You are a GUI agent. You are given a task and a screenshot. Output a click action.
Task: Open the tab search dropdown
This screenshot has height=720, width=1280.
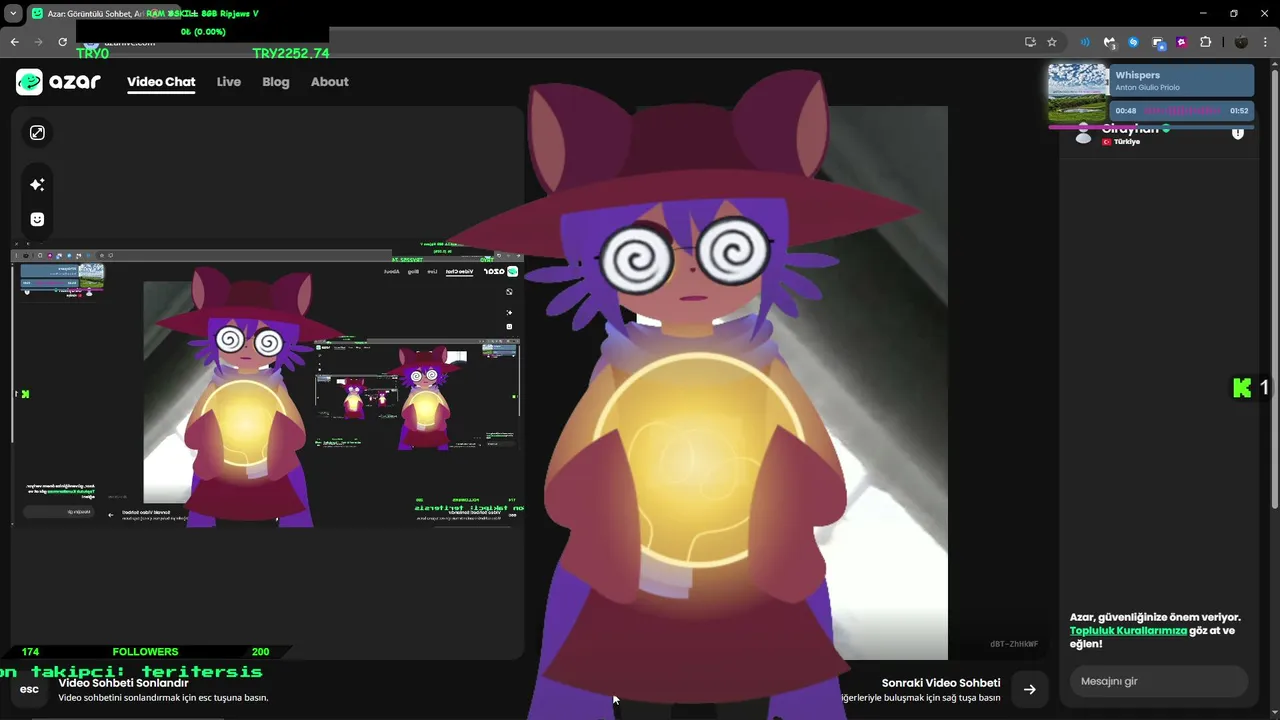(13, 14)
